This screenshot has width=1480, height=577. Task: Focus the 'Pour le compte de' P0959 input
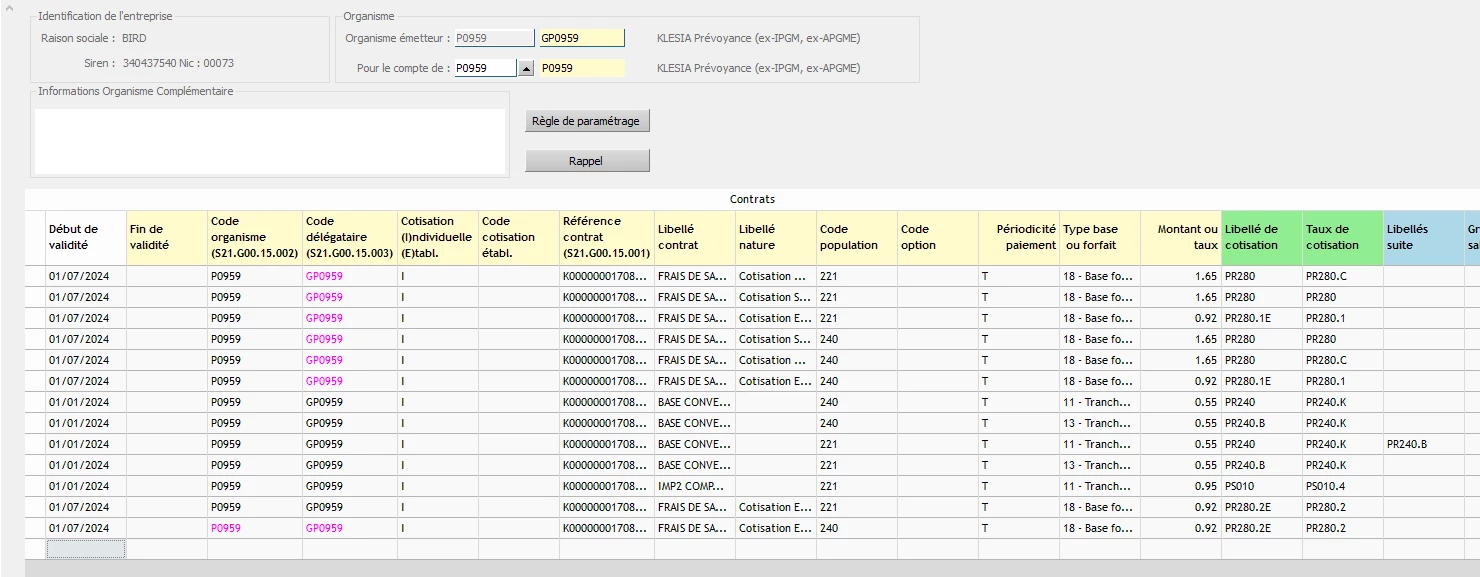[485, 68]
